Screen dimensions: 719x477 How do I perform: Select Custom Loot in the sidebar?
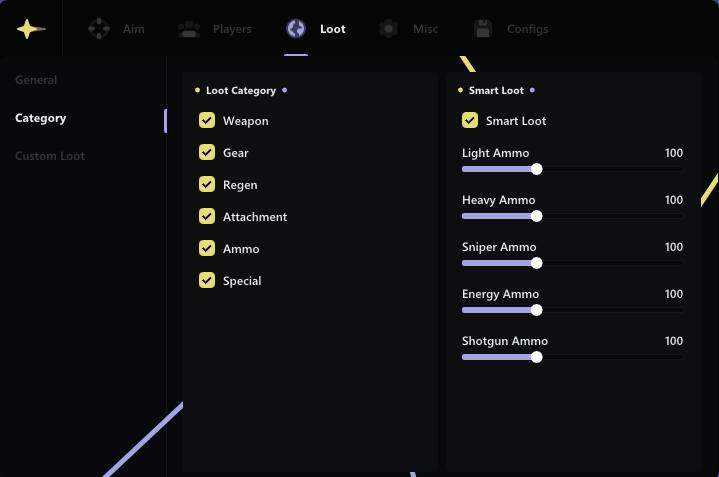point(50,156)
